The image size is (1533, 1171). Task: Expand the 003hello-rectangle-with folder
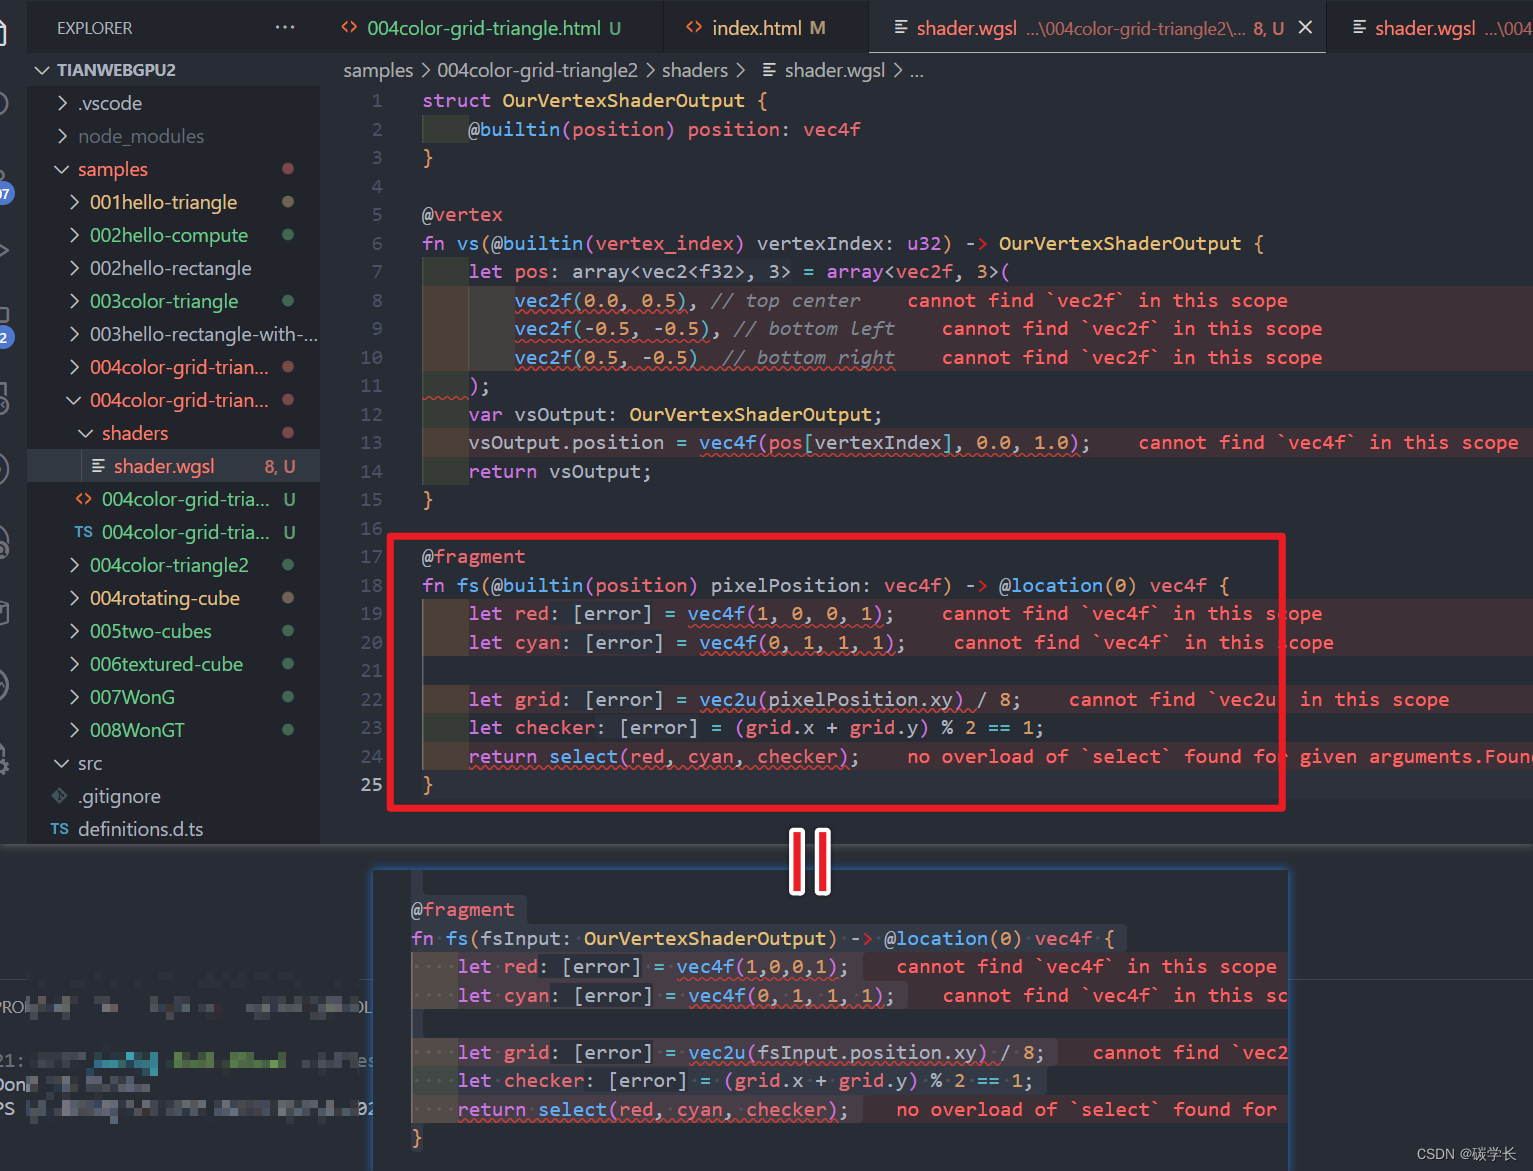click(x=174, y=334)
